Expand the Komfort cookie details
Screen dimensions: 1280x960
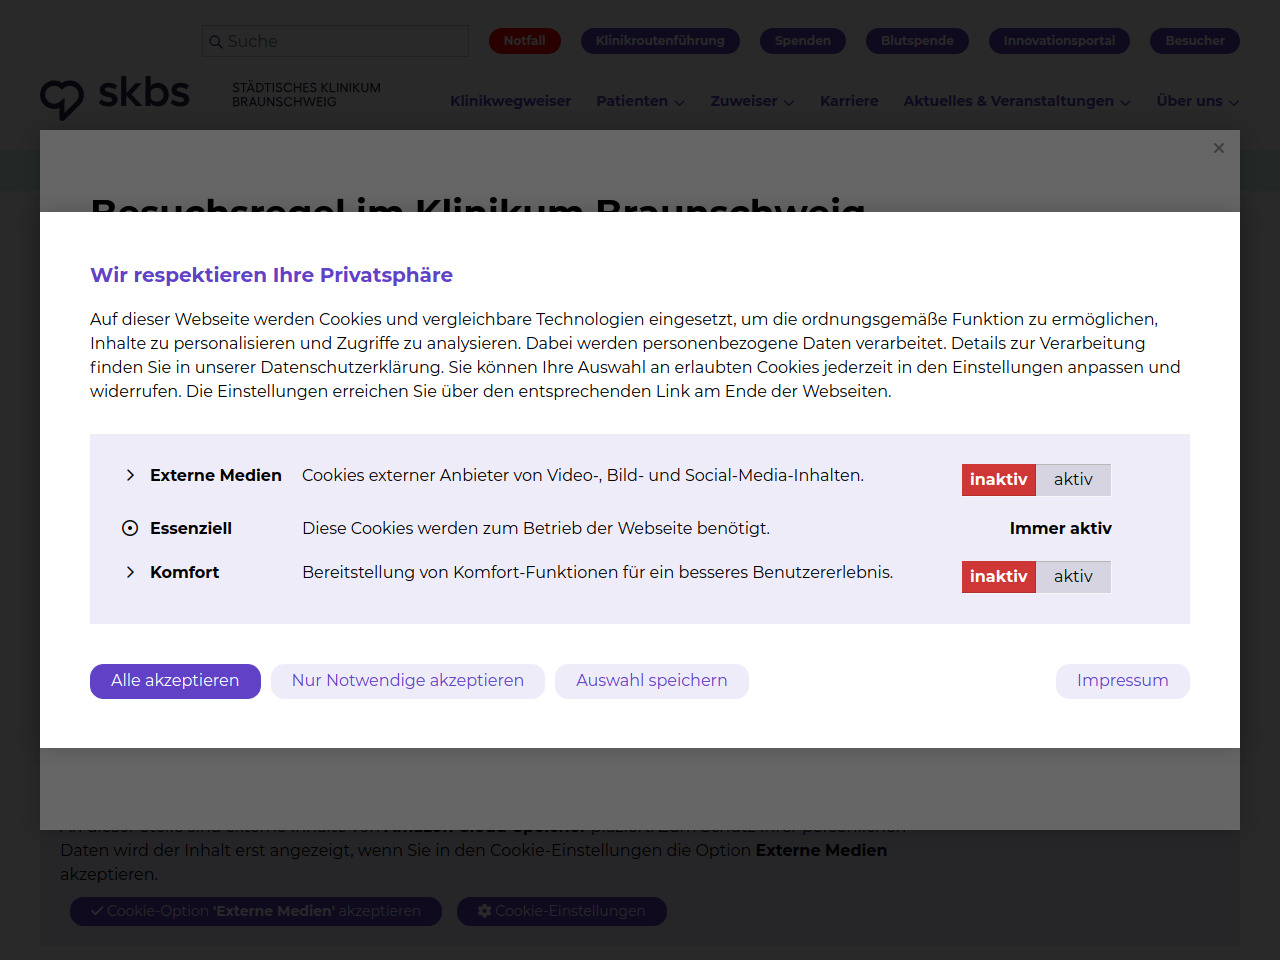pos(130,572)
